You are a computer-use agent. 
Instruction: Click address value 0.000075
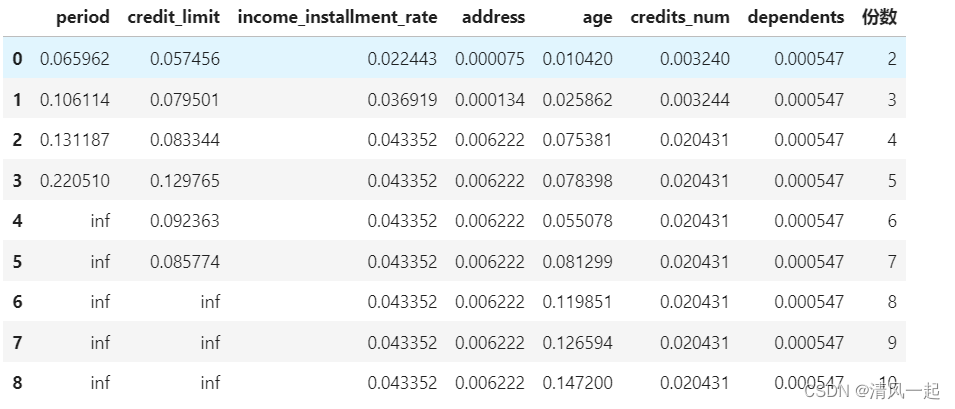pos(490,58)
